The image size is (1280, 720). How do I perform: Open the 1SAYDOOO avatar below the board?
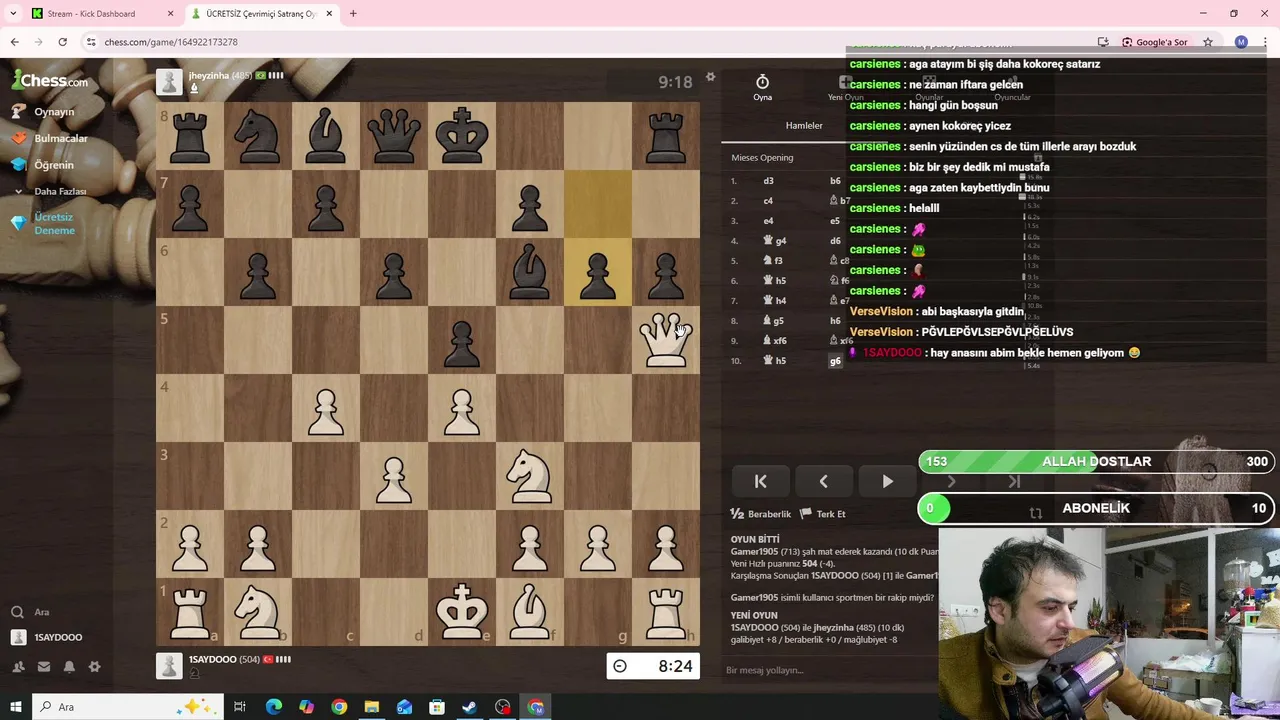click(x=169, y=665)
